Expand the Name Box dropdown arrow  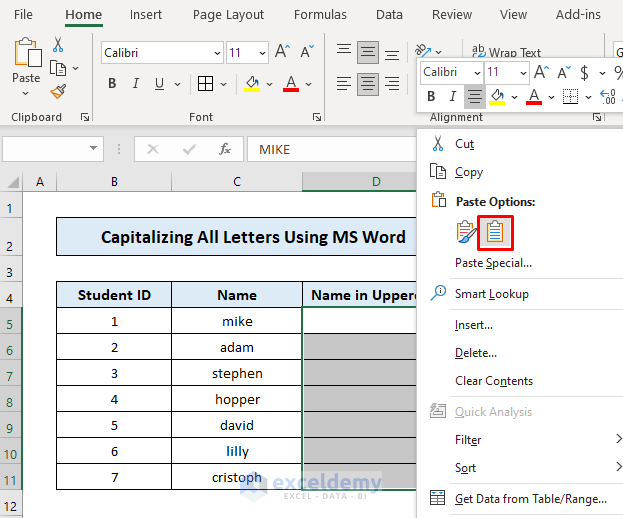(x=94, y=149)
